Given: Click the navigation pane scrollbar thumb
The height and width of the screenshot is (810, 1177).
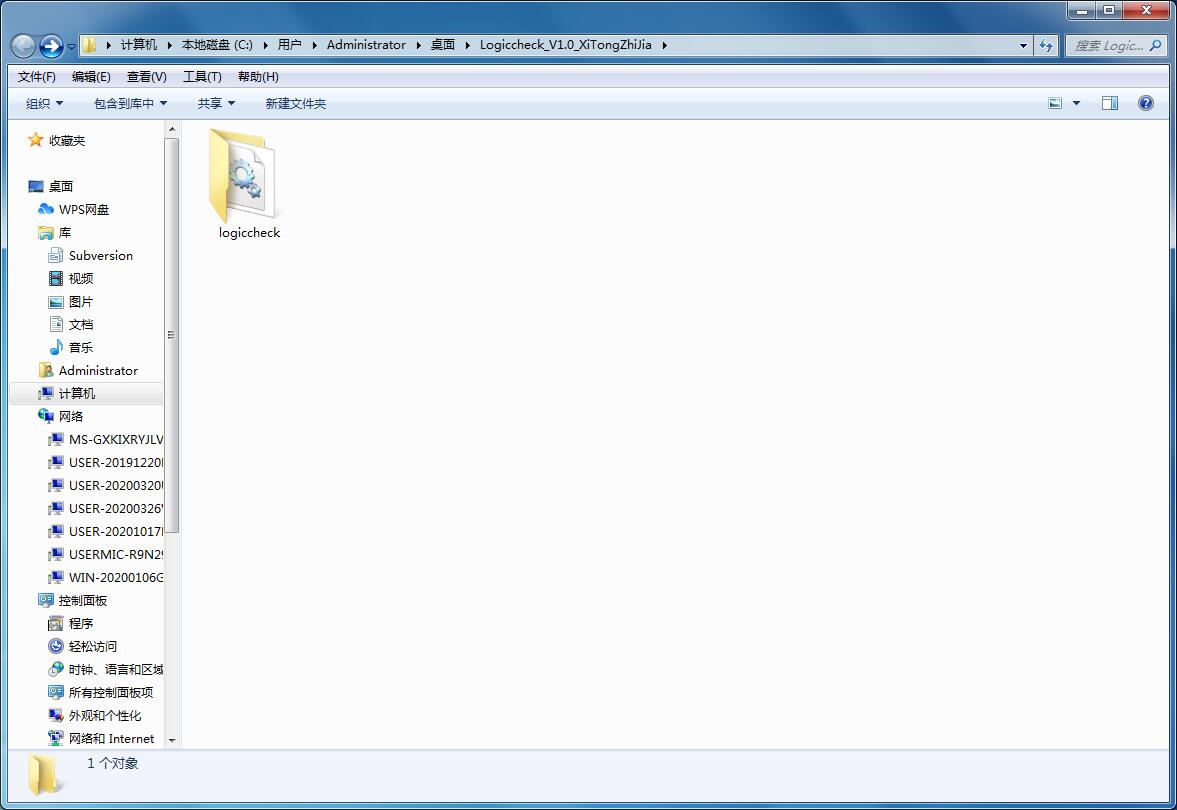Looking at the screenshot, I should click(172, 335).
